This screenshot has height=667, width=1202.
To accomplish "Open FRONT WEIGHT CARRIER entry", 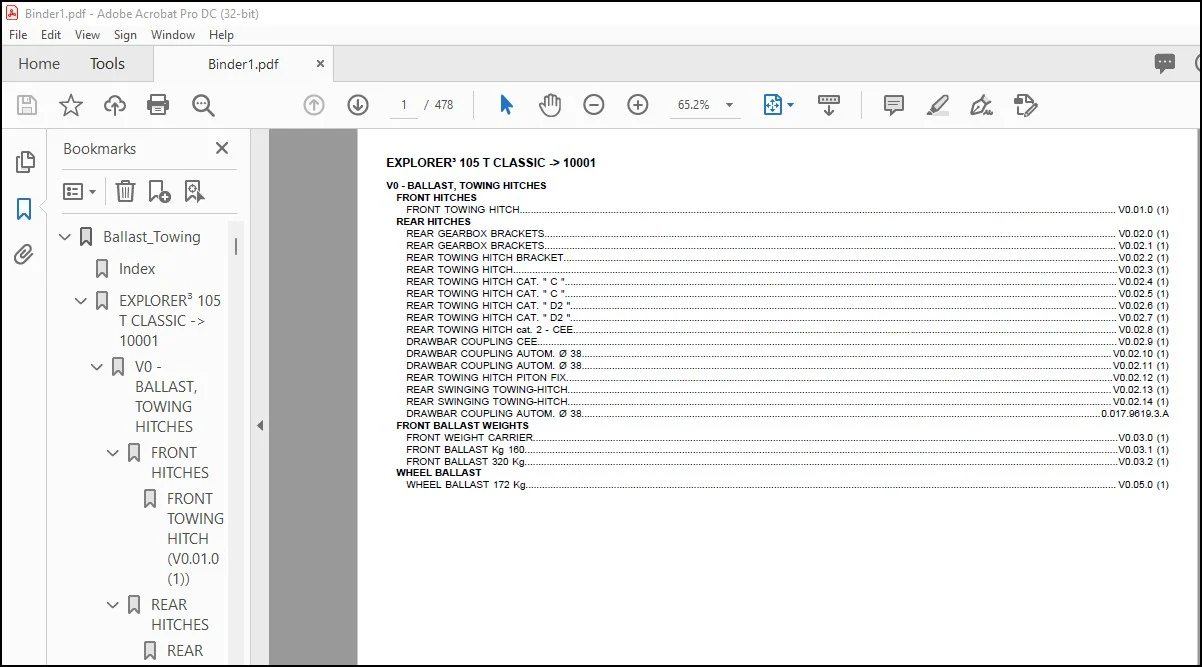I will coord(787,438).
